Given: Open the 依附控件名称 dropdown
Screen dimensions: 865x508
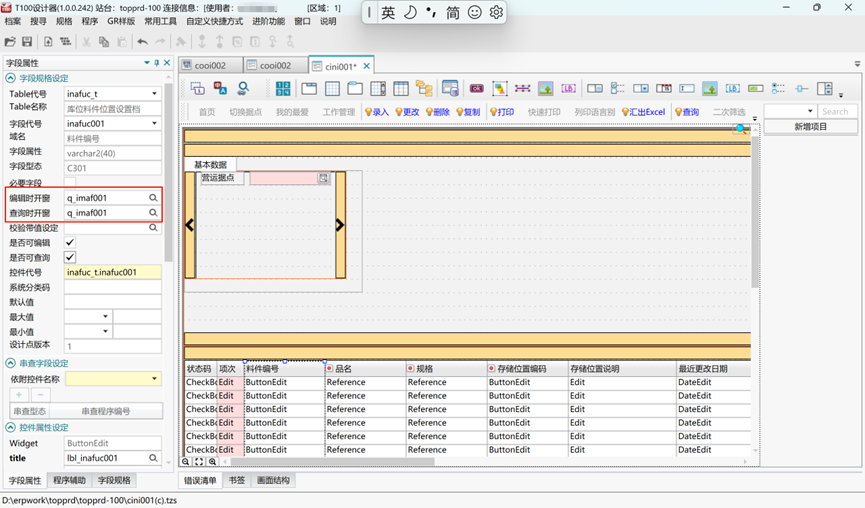Looking at the screenshot, I should [154, 378].
